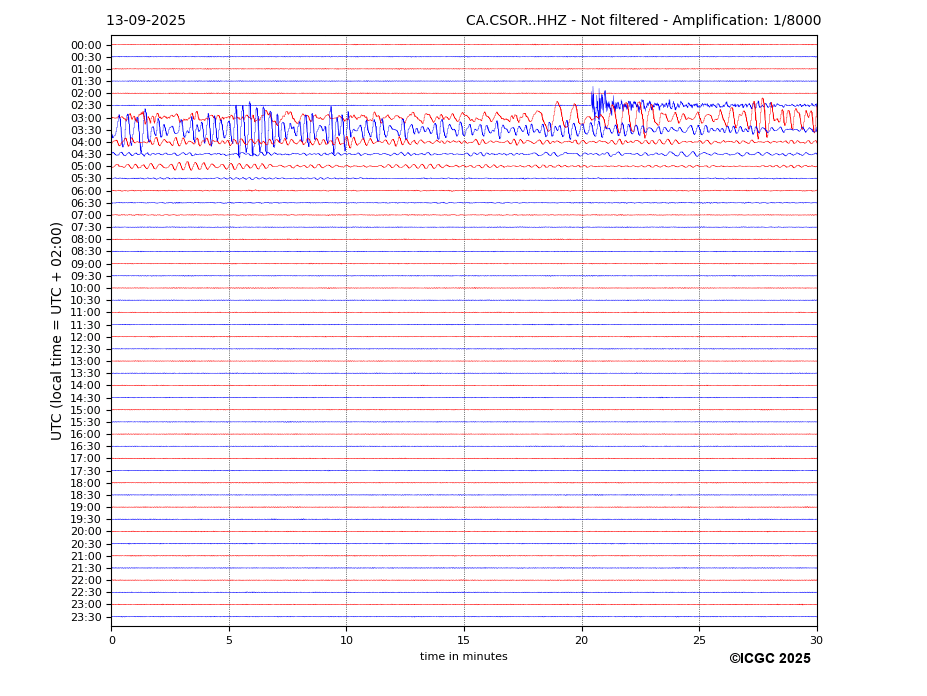Pick the 03:30 row time label
927x696 pixels.
click(86, 130)
